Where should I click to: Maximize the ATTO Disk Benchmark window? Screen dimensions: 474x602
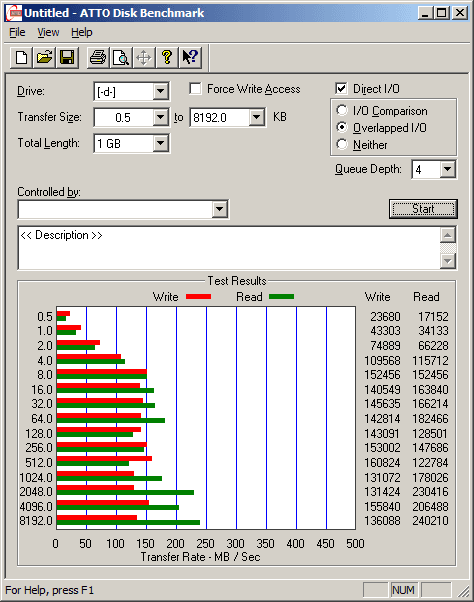click(442, 13)
